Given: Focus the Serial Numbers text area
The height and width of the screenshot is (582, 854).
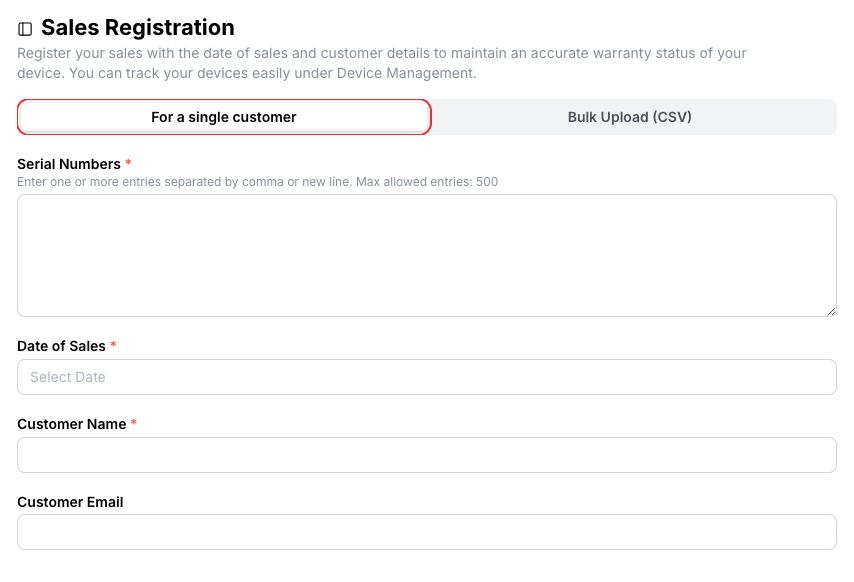Looking at the screenshot, I should click(x=427, y=255).
